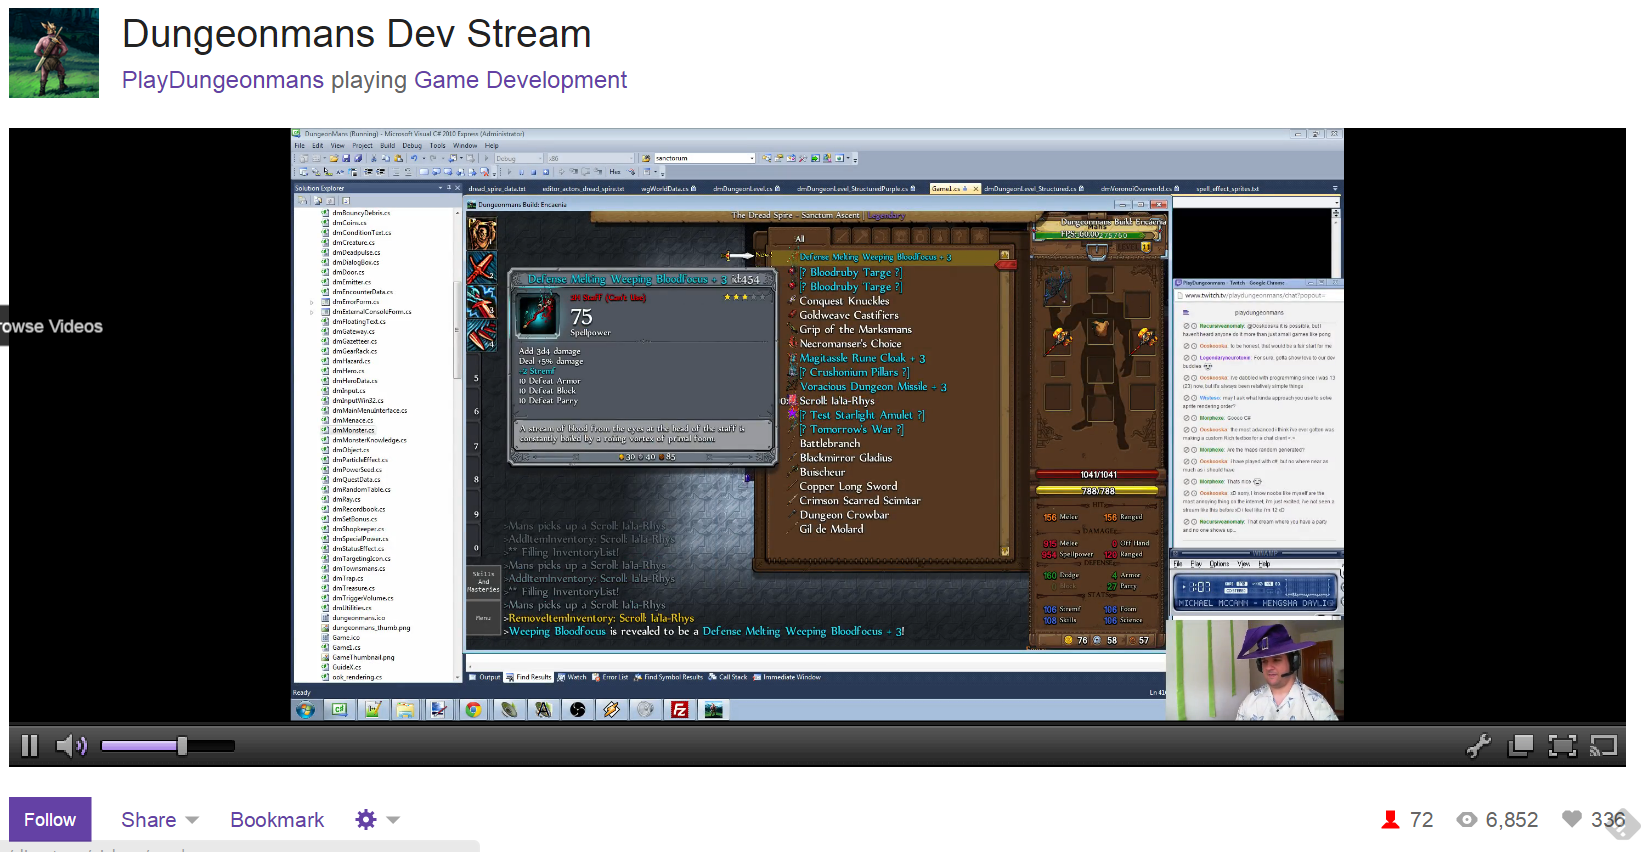The height and width of the screenshot is (852, 1648).
Task: Open the File menu in Visual C#
Action: 299,145
